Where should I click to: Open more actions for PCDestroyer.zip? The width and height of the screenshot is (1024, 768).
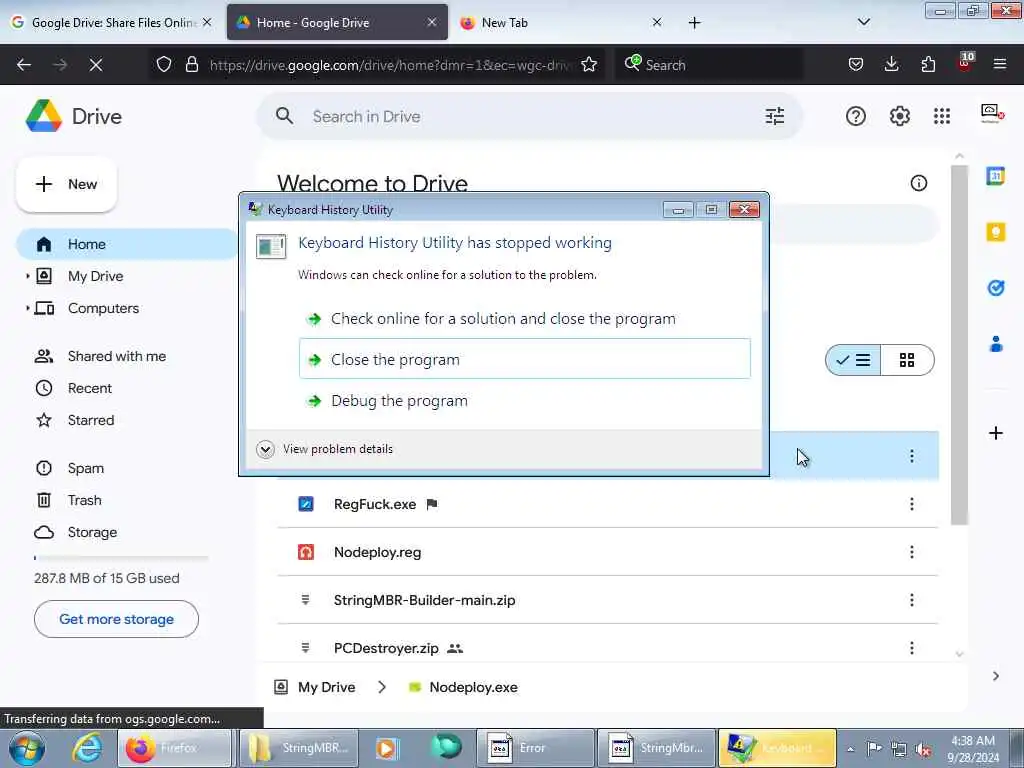[912, 648]
